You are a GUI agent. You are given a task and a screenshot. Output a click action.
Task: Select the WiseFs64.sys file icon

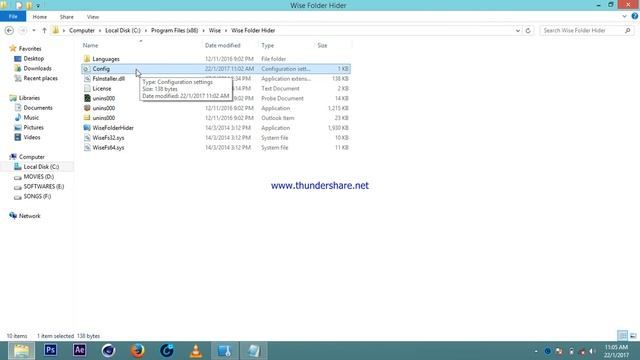pyautogui.click(x=87, y=148)
